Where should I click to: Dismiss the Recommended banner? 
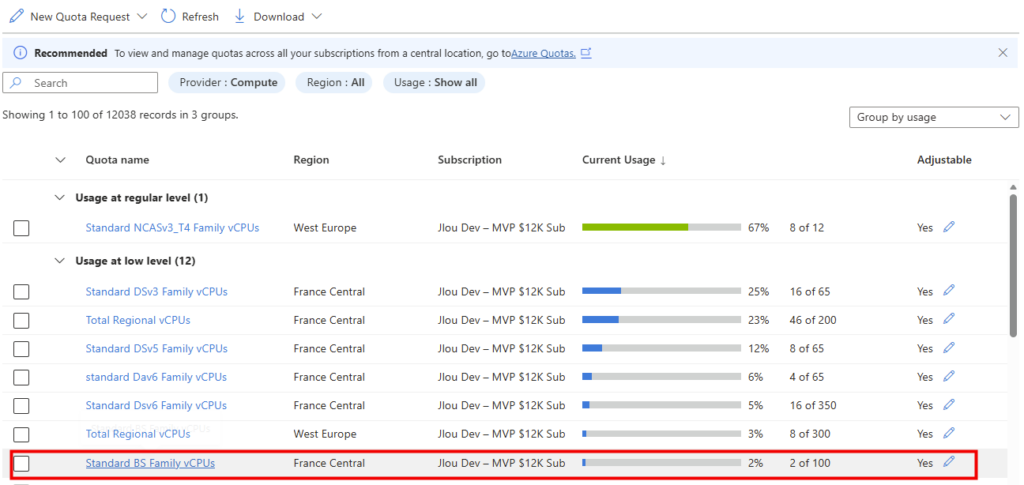(x=1003, y=53)
